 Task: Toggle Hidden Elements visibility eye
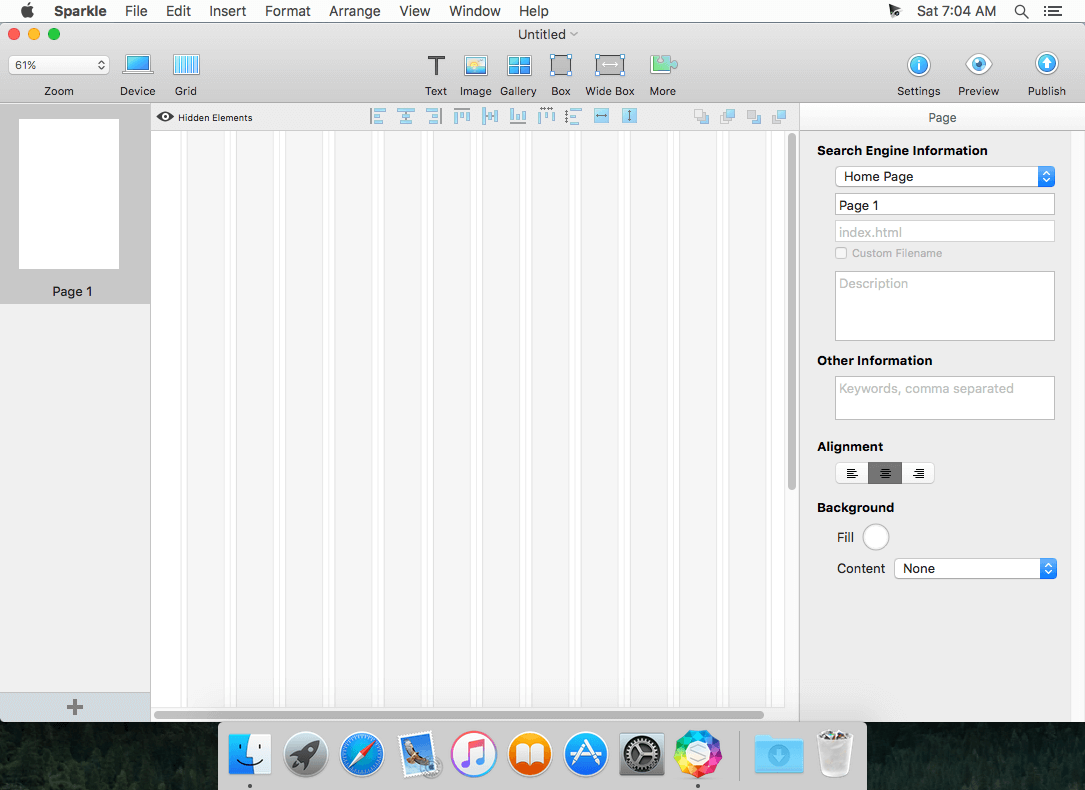[166, 117]
